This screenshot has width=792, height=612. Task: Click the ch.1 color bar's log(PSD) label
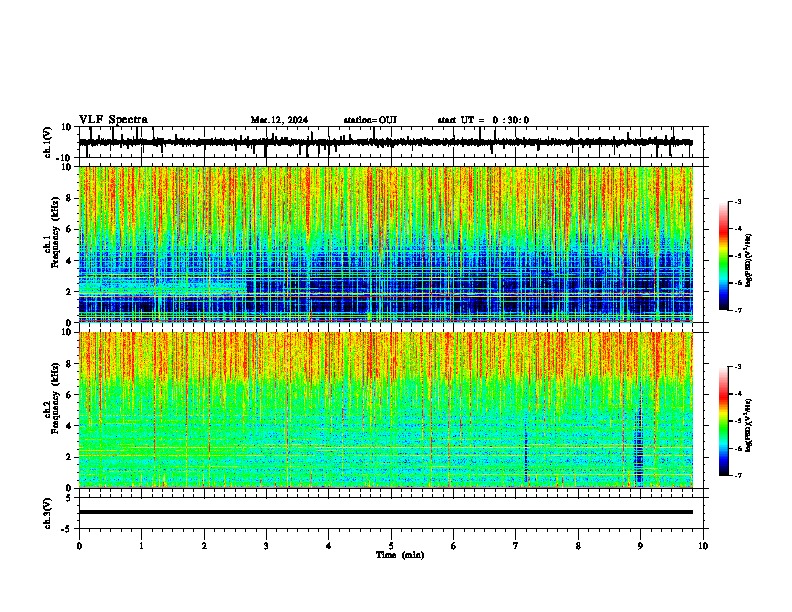point(749,260)
